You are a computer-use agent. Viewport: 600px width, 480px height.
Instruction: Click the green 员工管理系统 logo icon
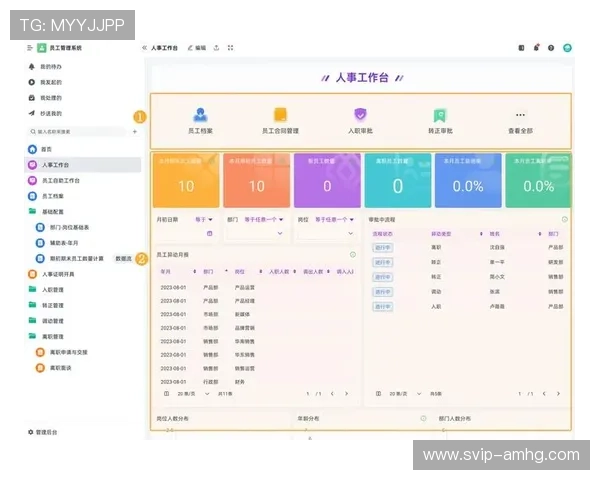click(41, 48)
